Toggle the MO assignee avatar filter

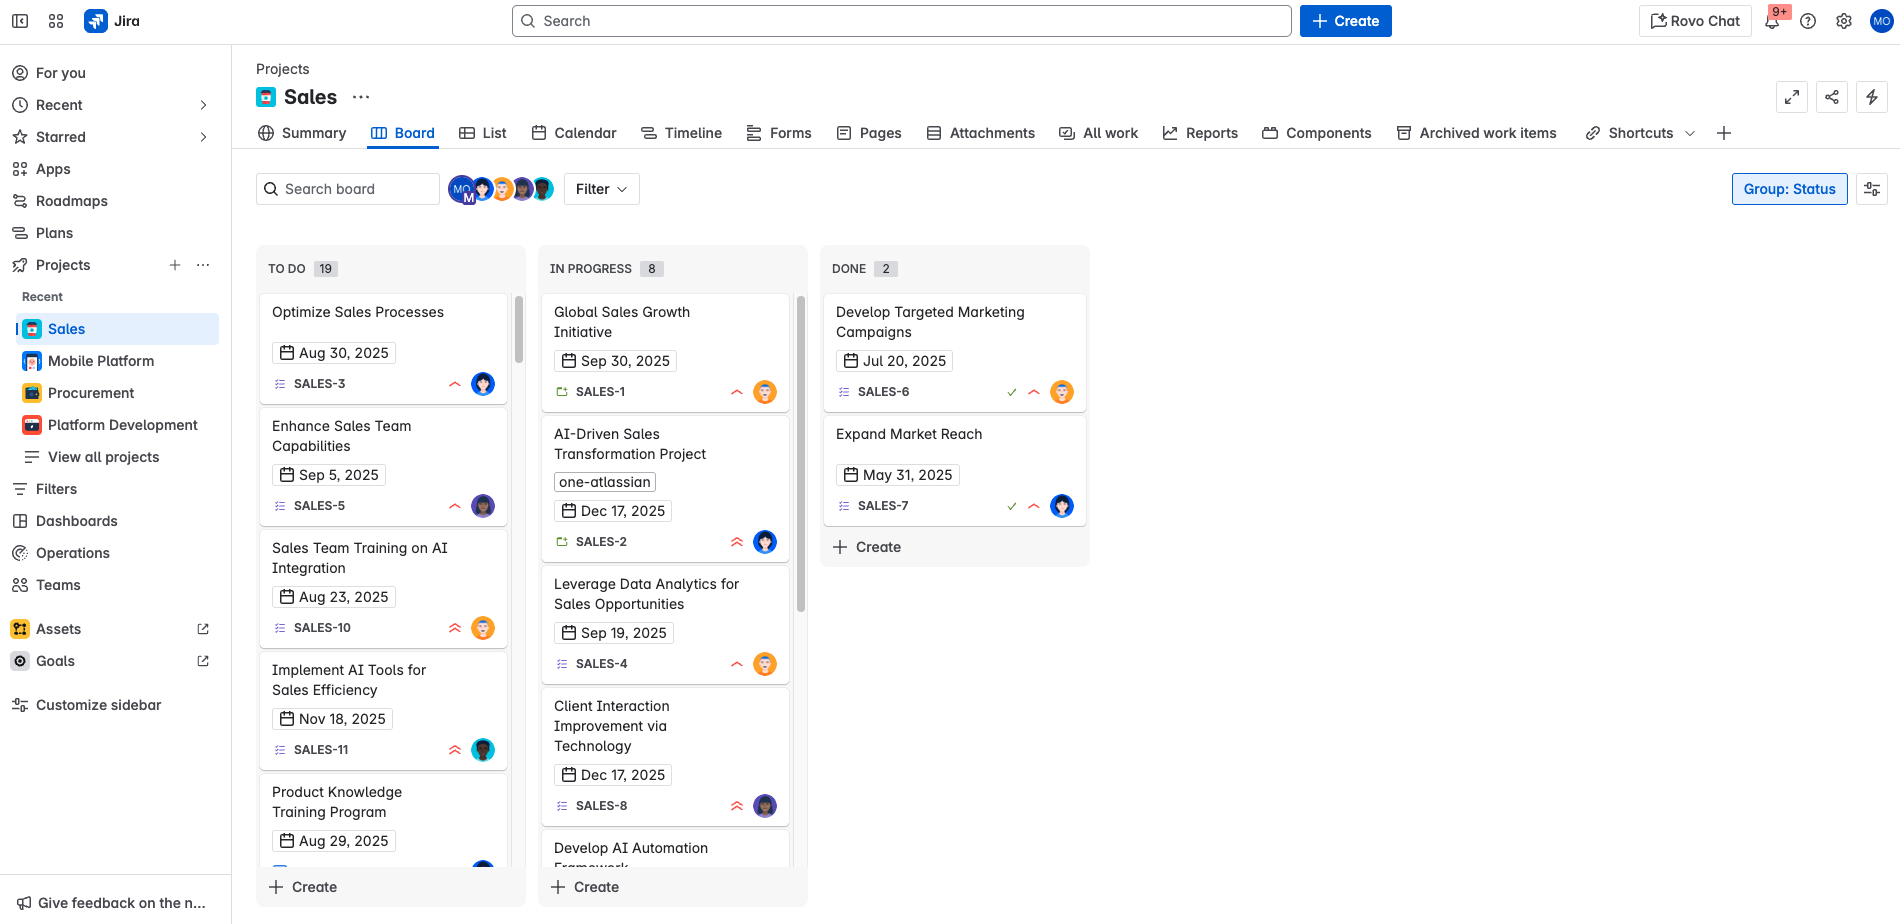461,189
